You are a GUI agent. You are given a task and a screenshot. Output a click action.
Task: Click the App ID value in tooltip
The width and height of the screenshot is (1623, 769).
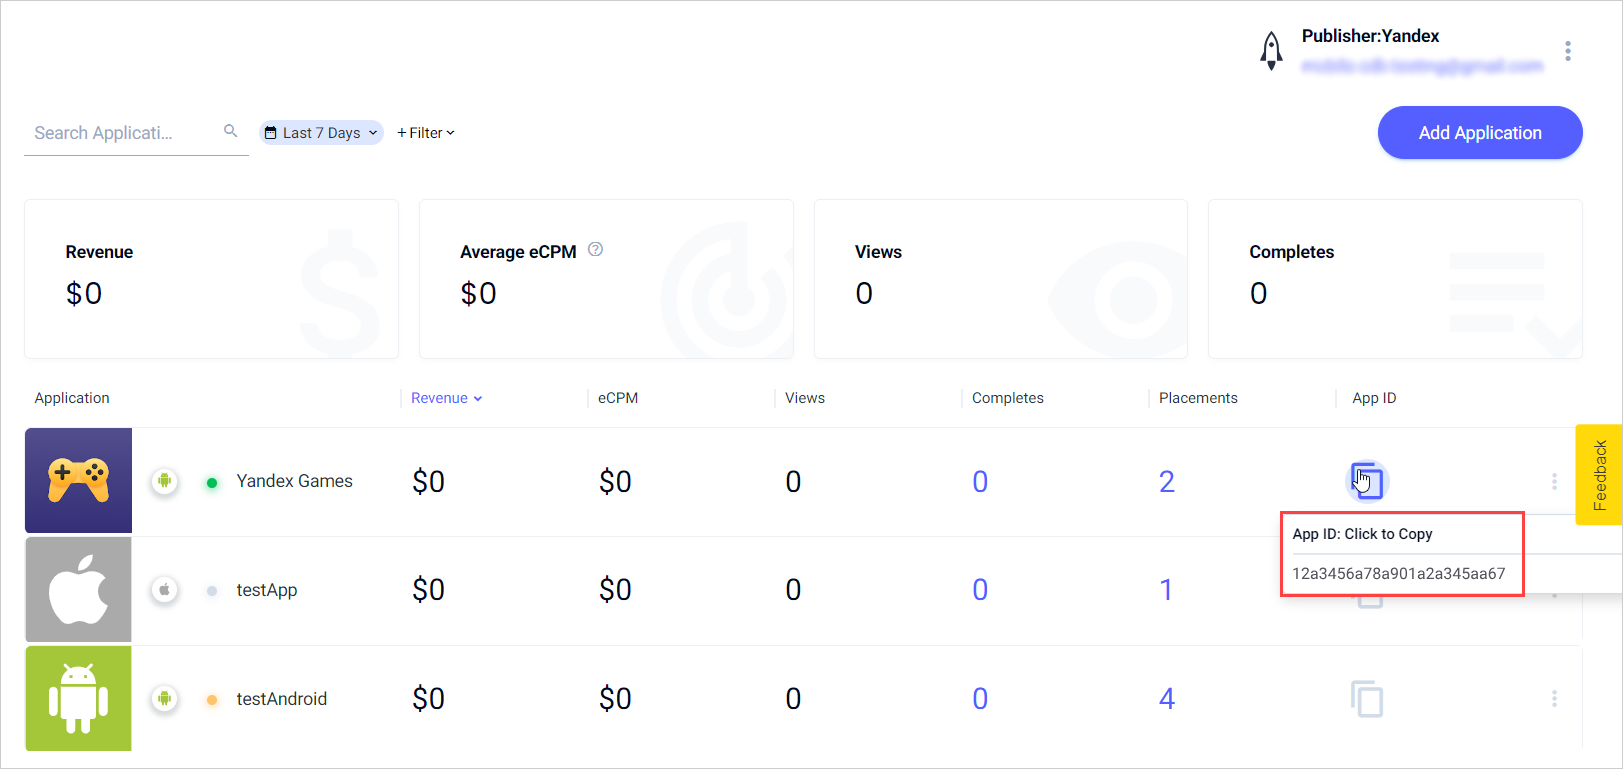(x=1398, y=574)
